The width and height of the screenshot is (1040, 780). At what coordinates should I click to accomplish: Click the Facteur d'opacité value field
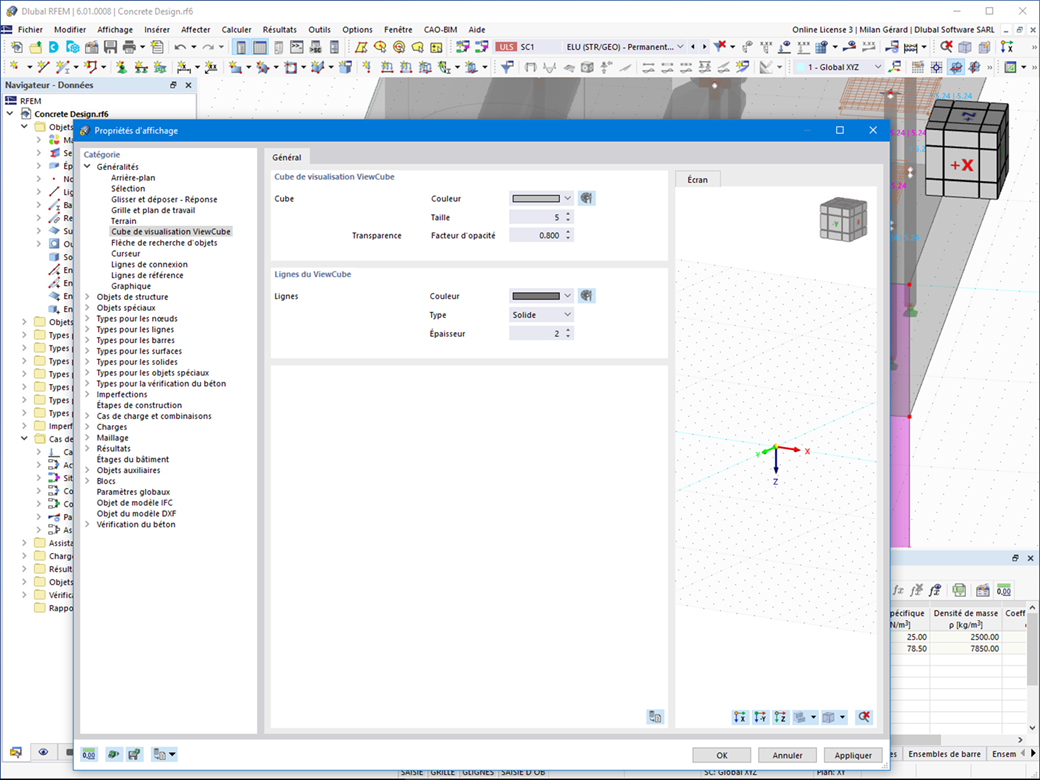tap(536, 235)
